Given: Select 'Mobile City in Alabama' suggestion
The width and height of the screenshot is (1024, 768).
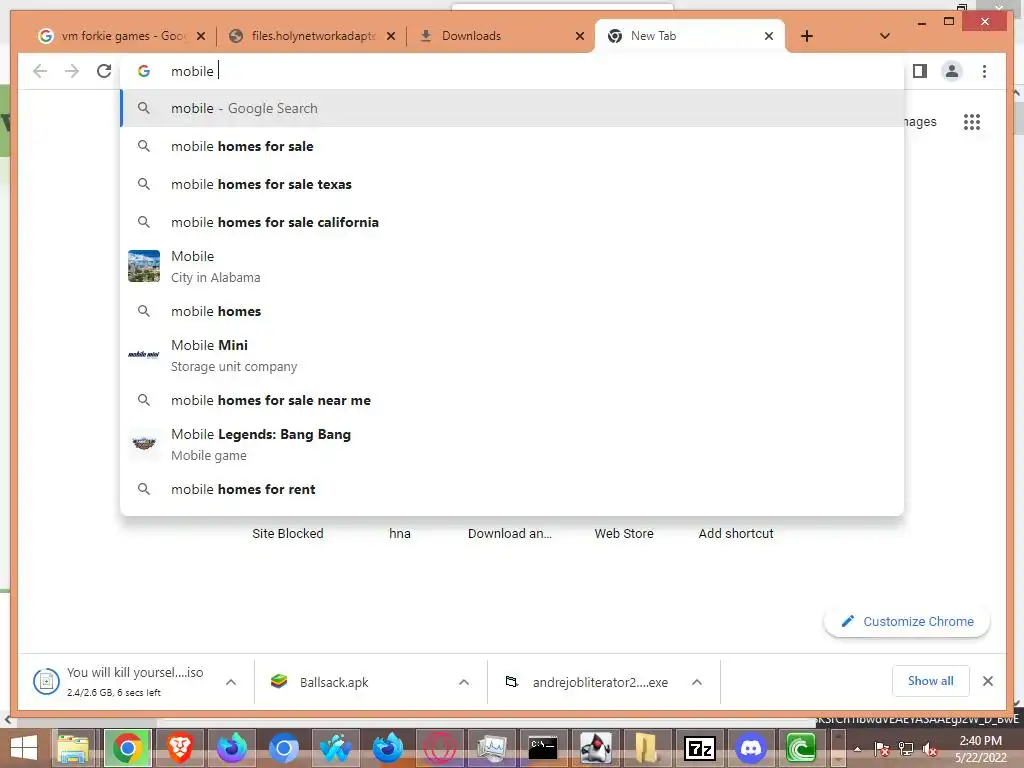Looking at the screenshot, I should click(x=513, y=266).
